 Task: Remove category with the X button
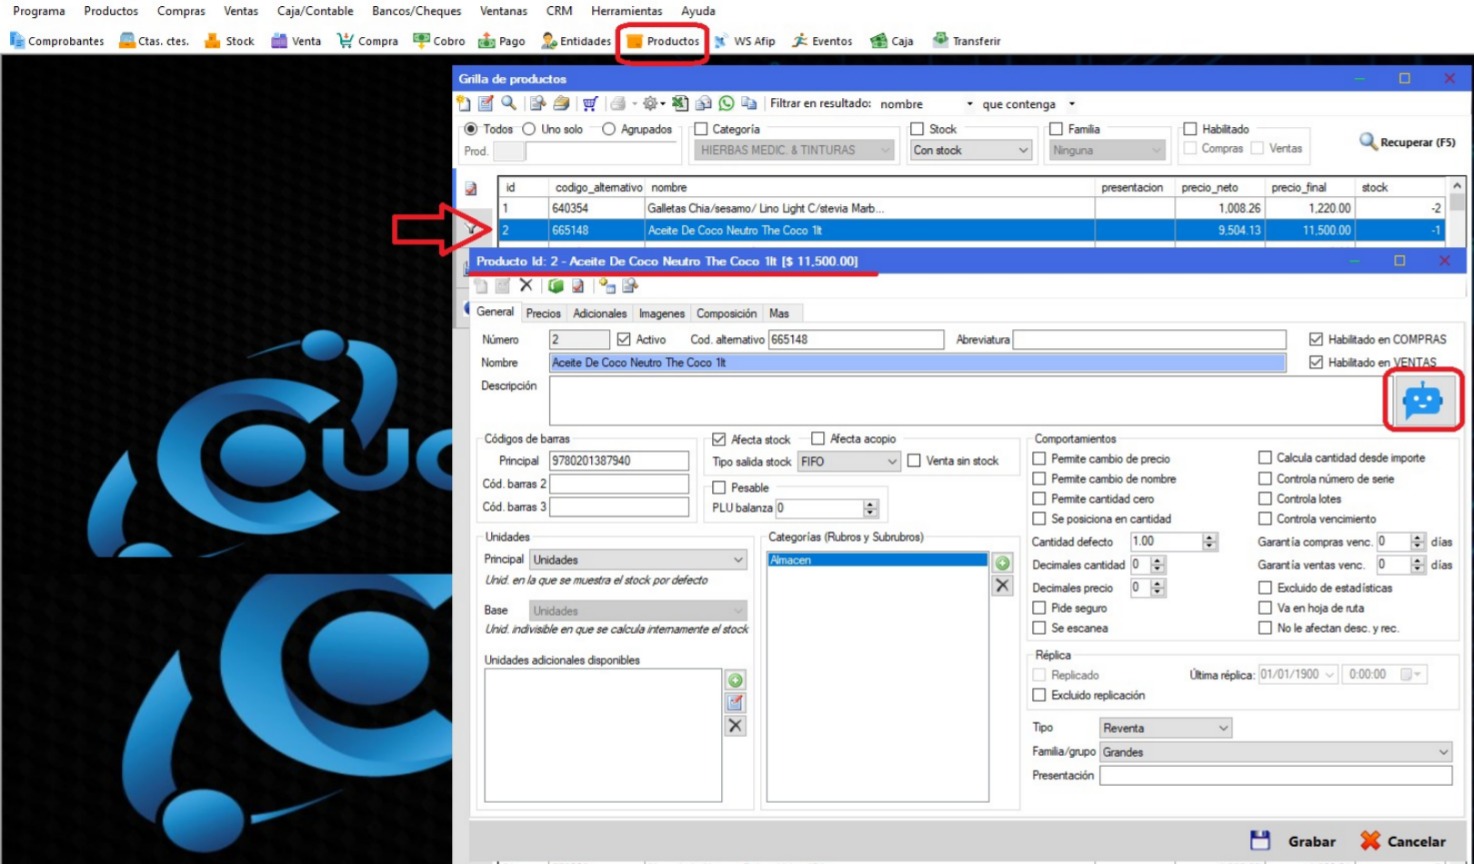tap(1002, 586)
